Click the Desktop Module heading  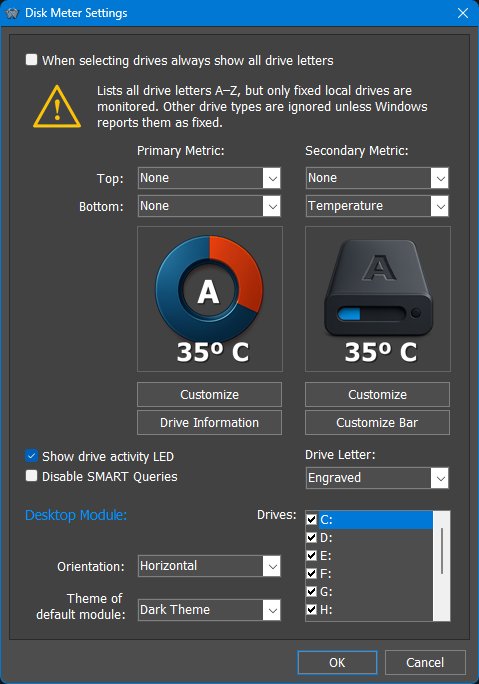pos(76,515)
